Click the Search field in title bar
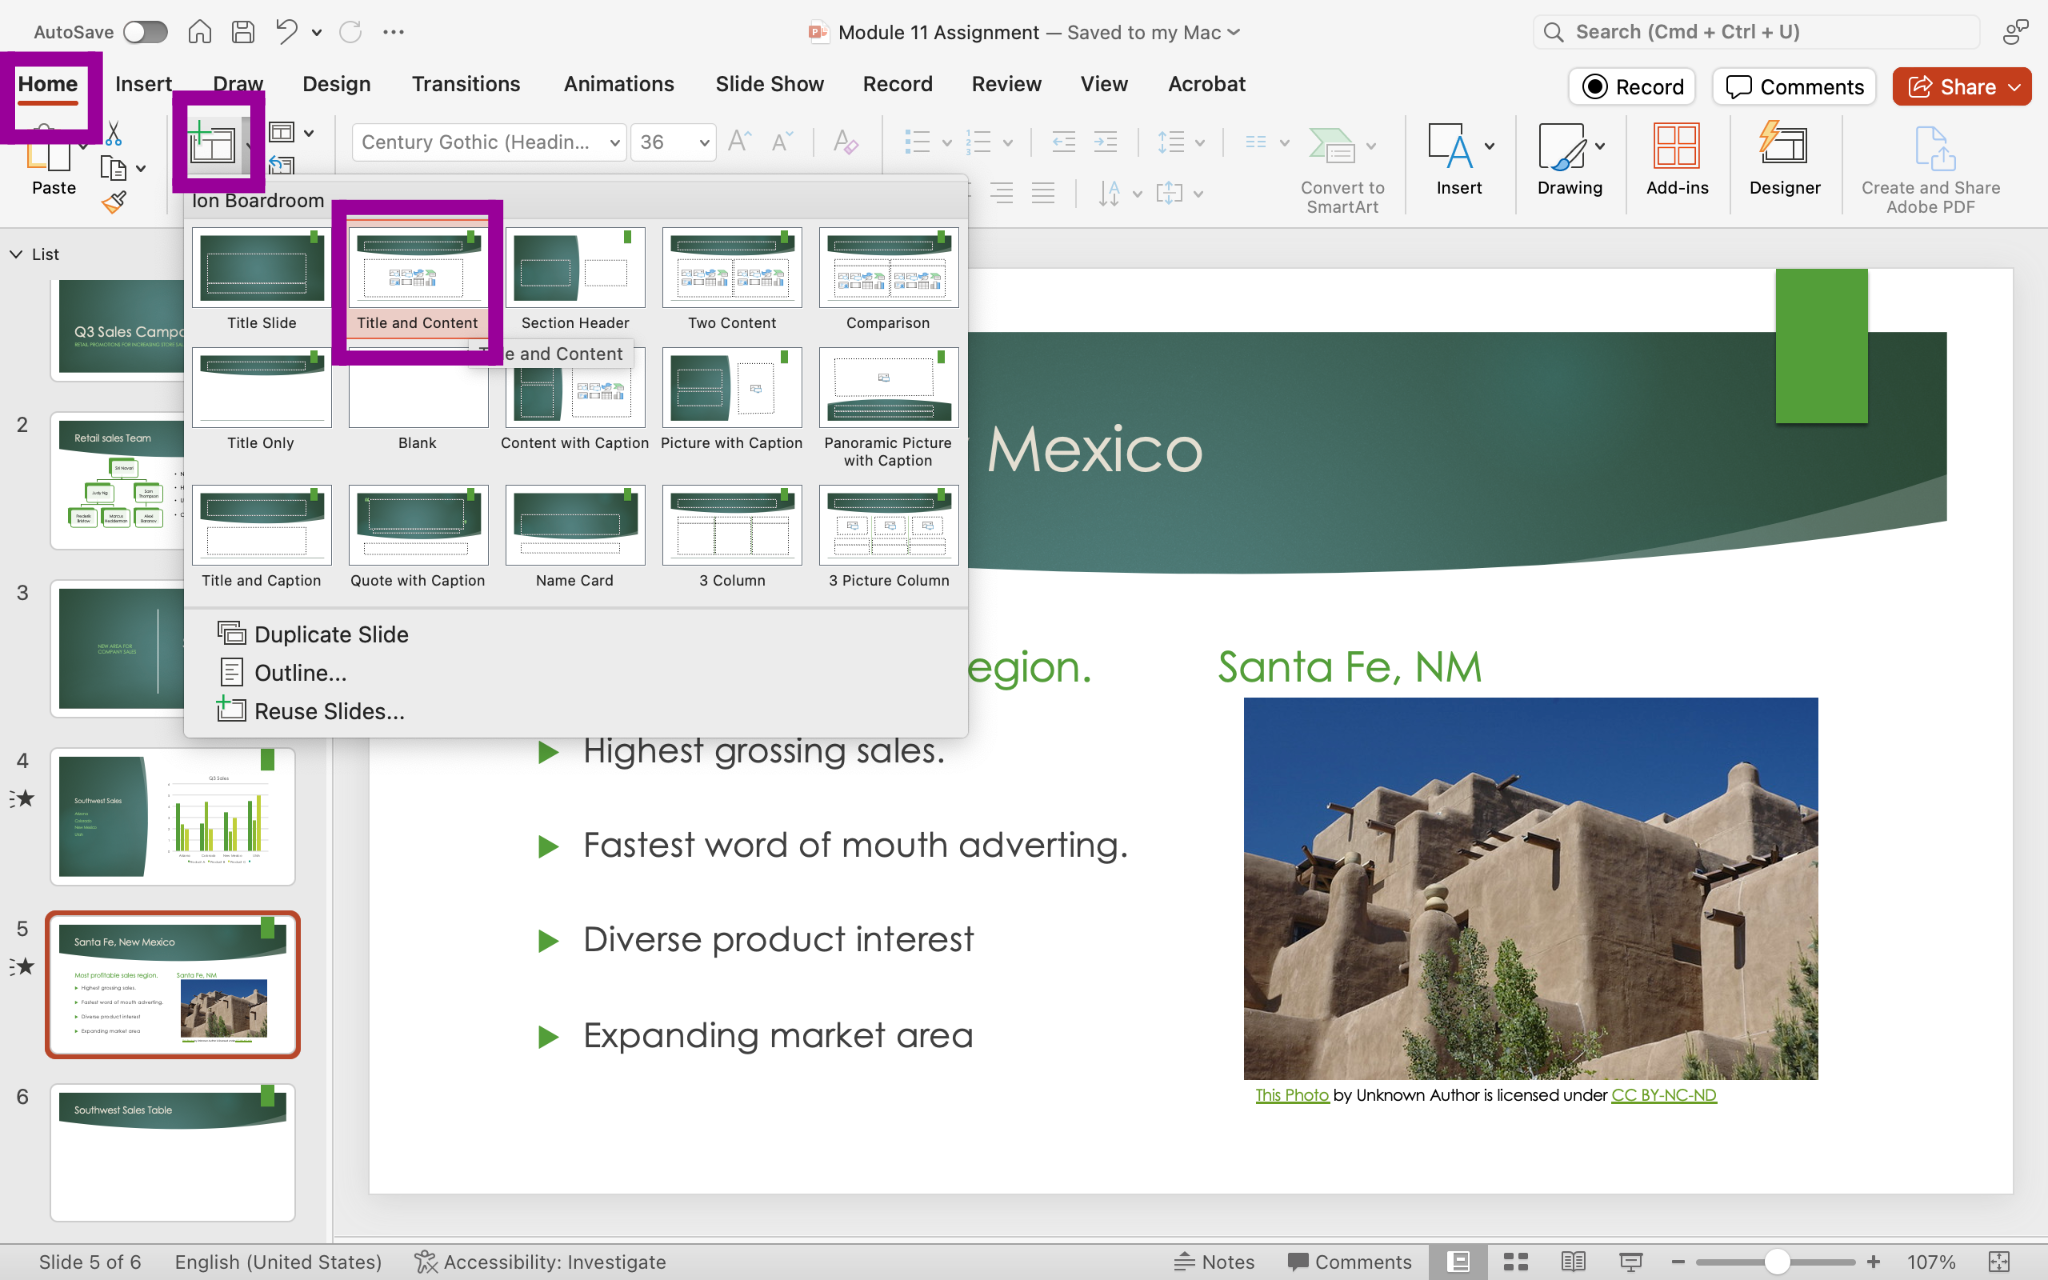 tap(1756, 32)
